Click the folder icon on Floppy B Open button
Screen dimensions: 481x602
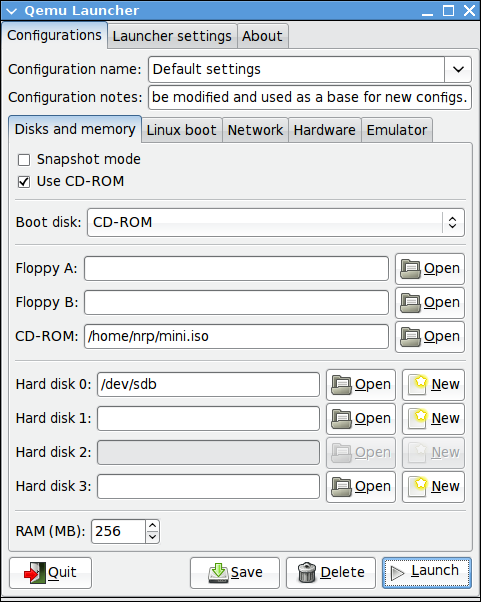(410, 303)
